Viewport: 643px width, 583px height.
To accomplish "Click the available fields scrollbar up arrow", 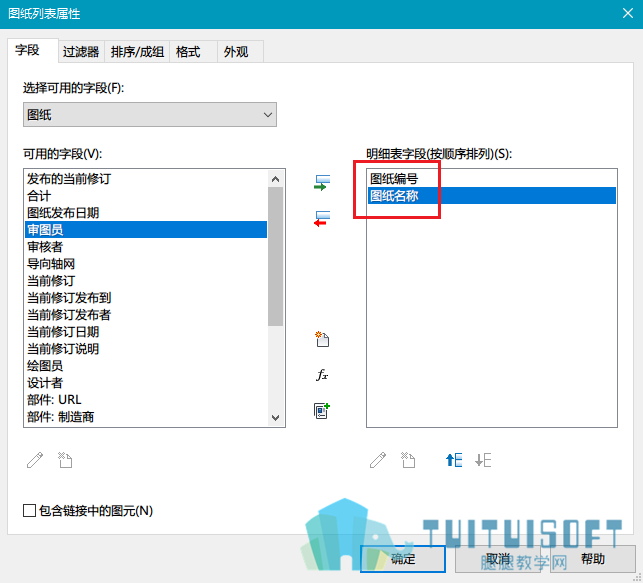I will 276,179.
